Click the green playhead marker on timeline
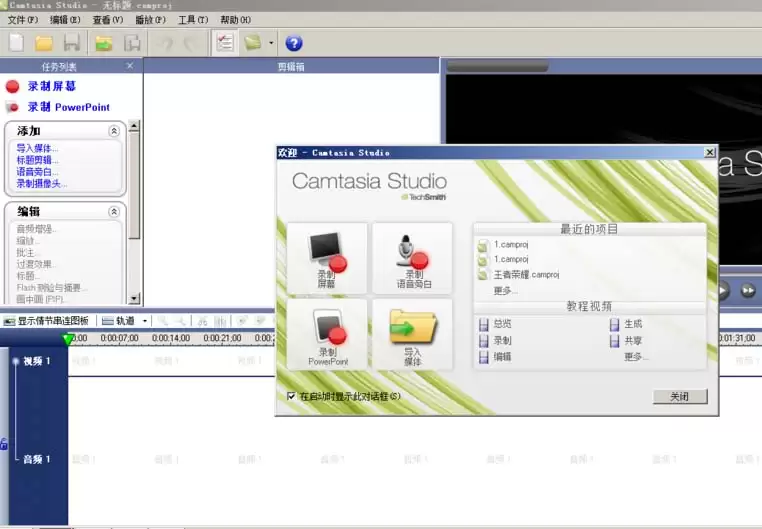Viewport: 762px width, 529px height. click(69, 339)
